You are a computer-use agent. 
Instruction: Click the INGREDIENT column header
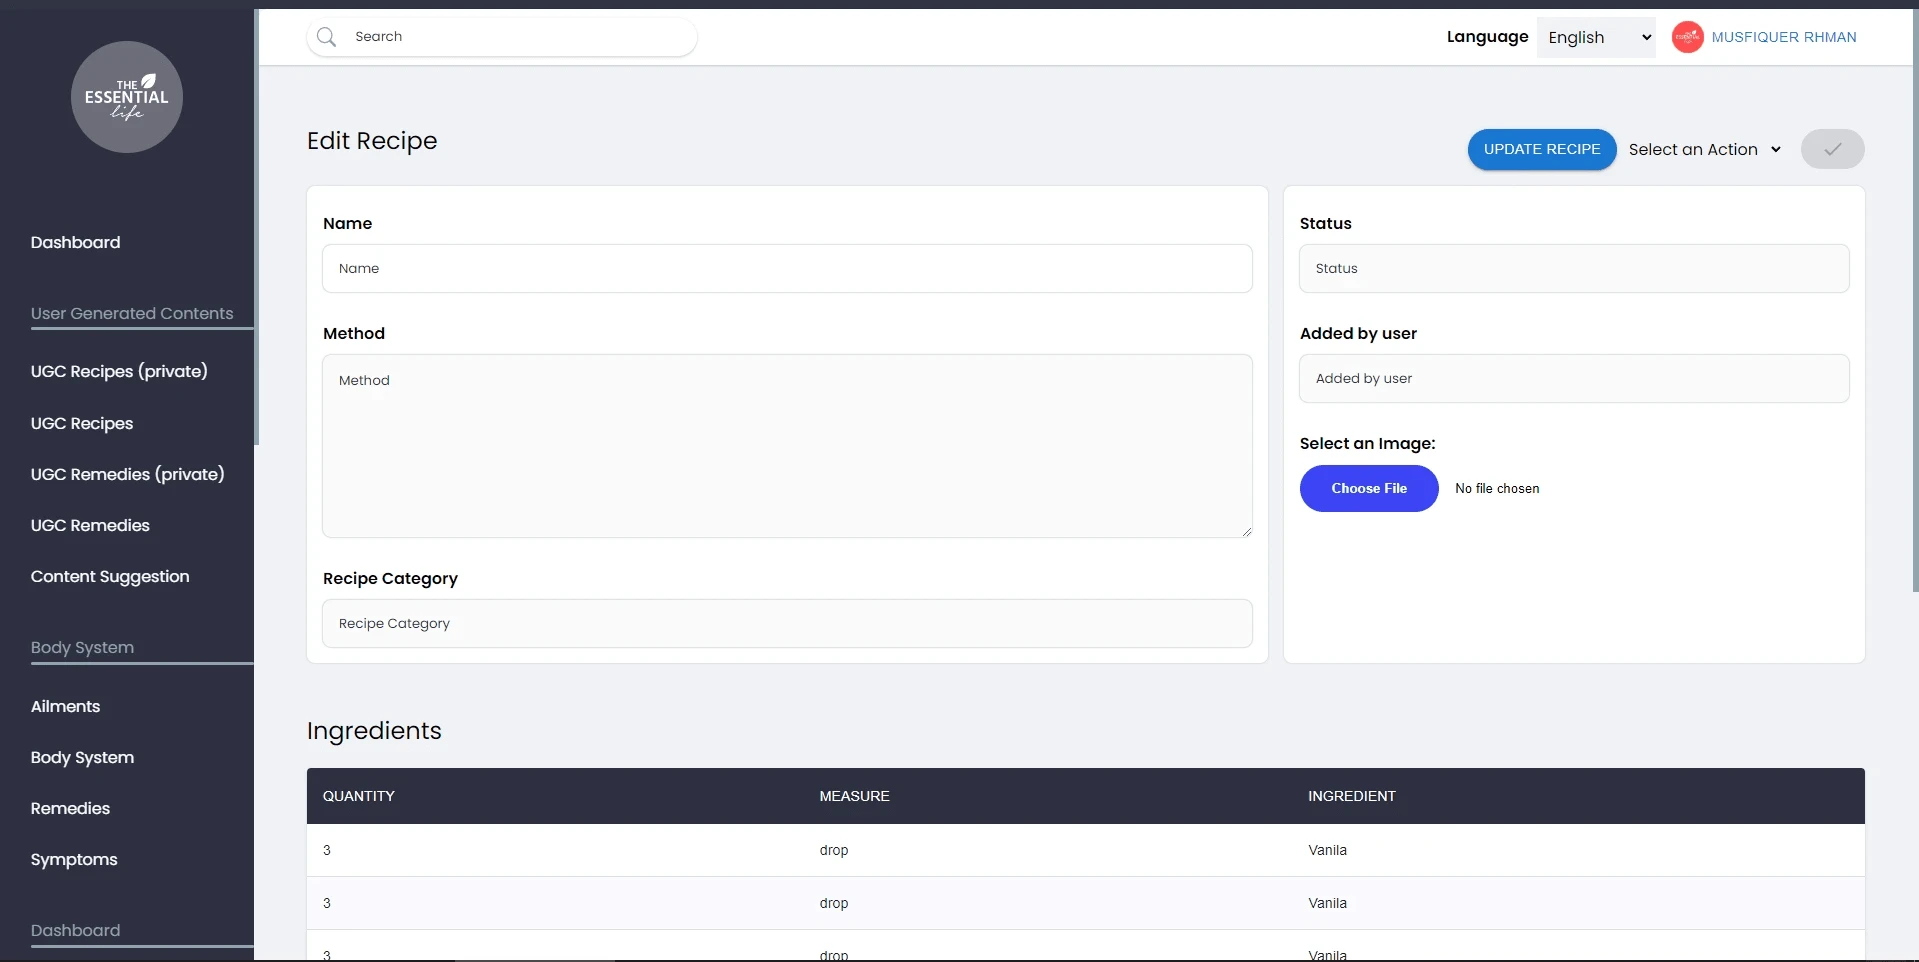pos(1351,796)
